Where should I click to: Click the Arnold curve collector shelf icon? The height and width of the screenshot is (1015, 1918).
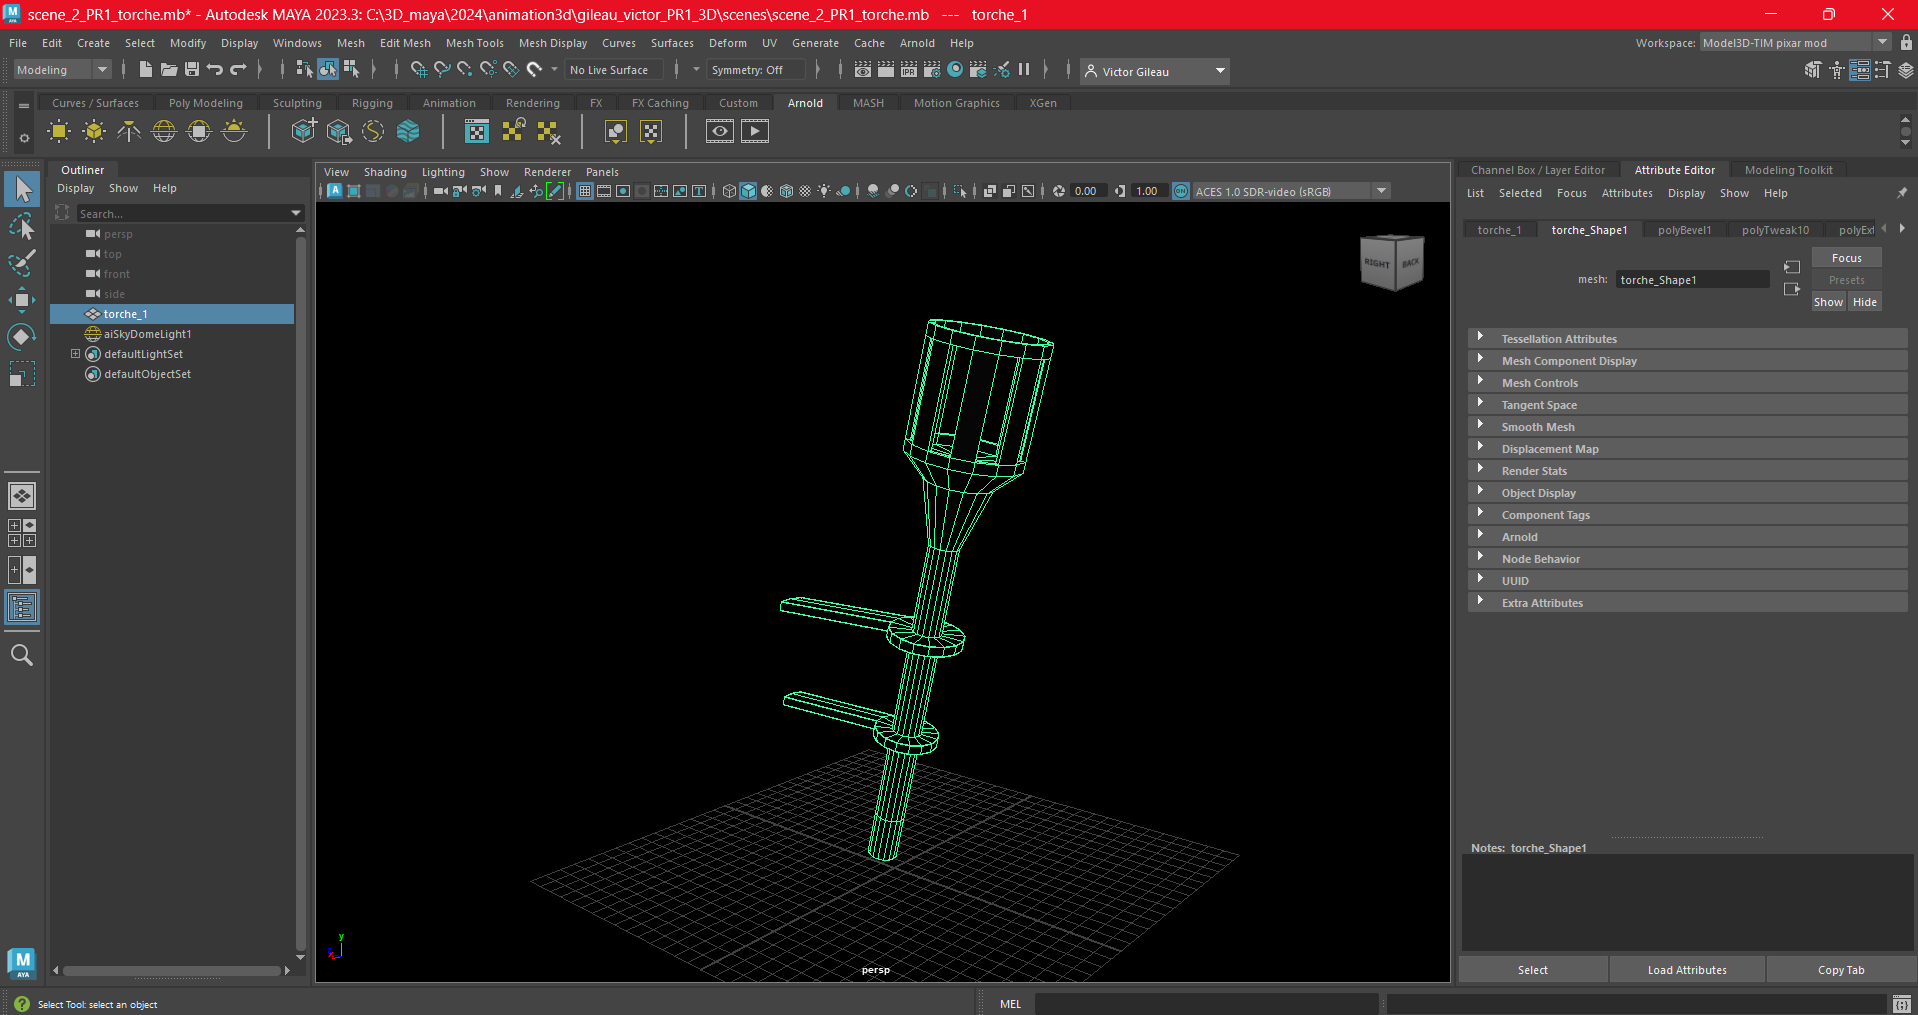click(373, 131)
